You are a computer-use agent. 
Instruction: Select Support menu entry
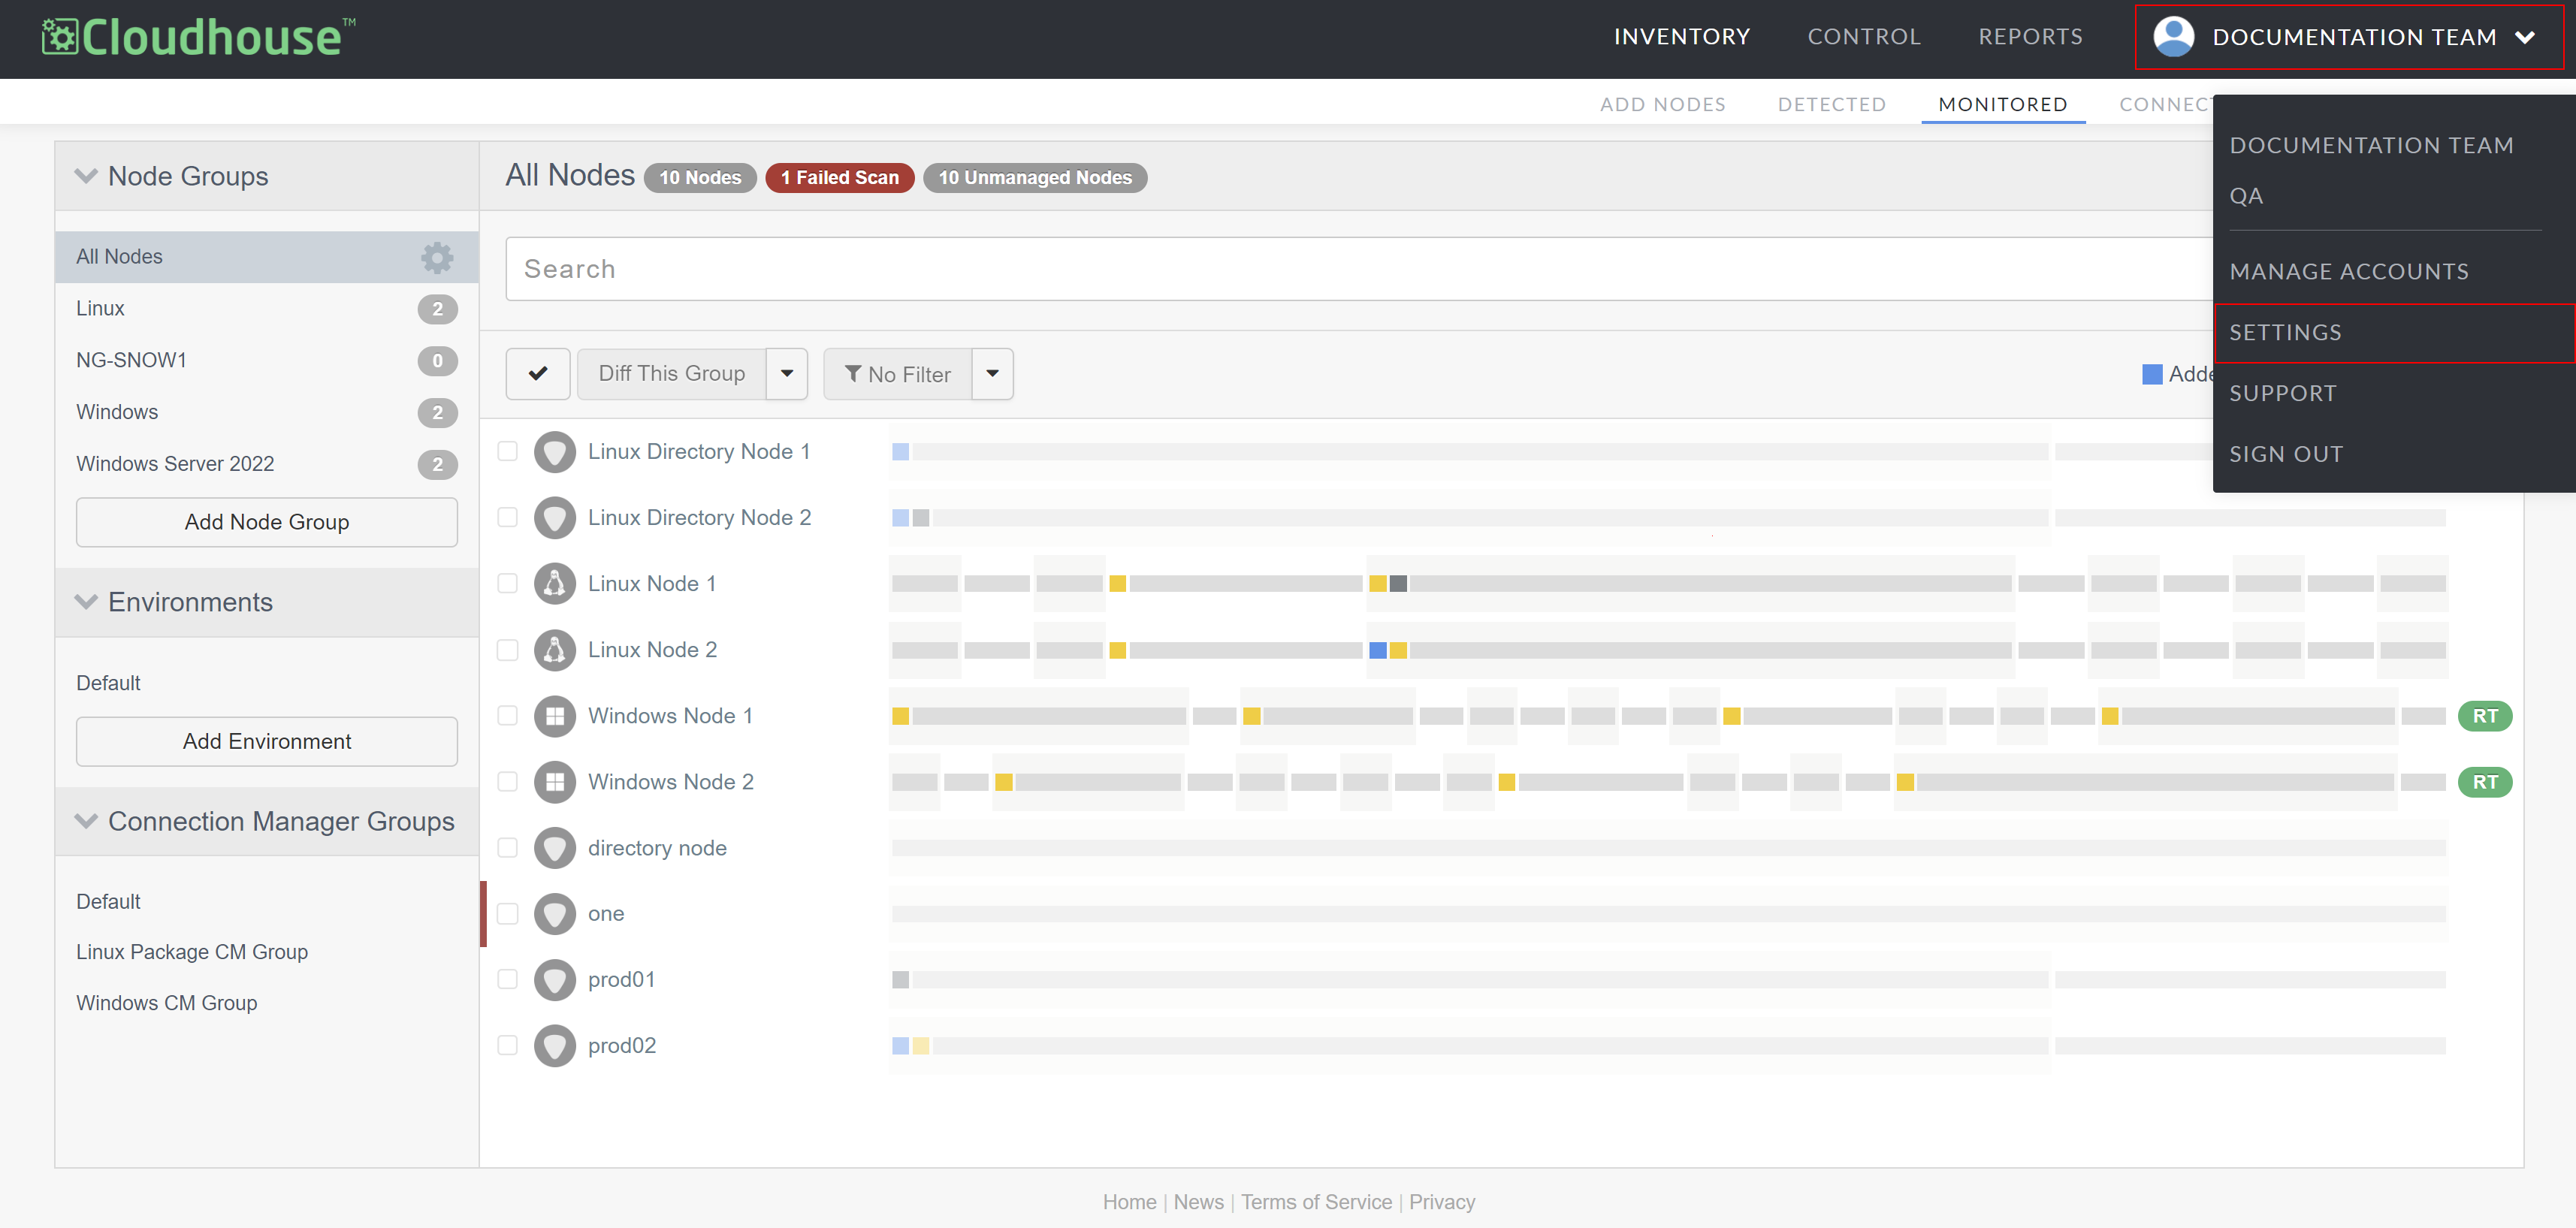[2282, 394]
